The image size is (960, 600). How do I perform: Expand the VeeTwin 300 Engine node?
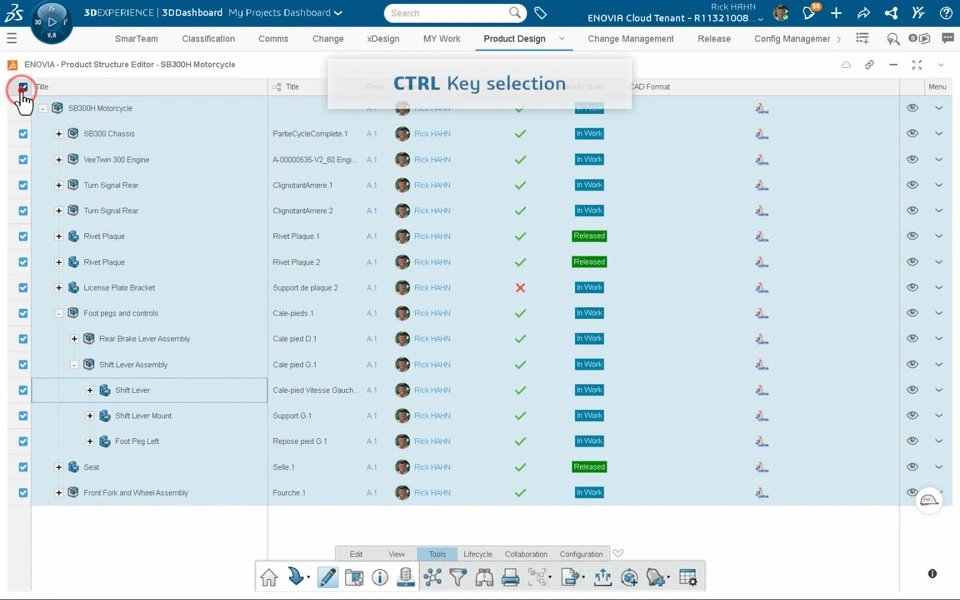point(59,159)
